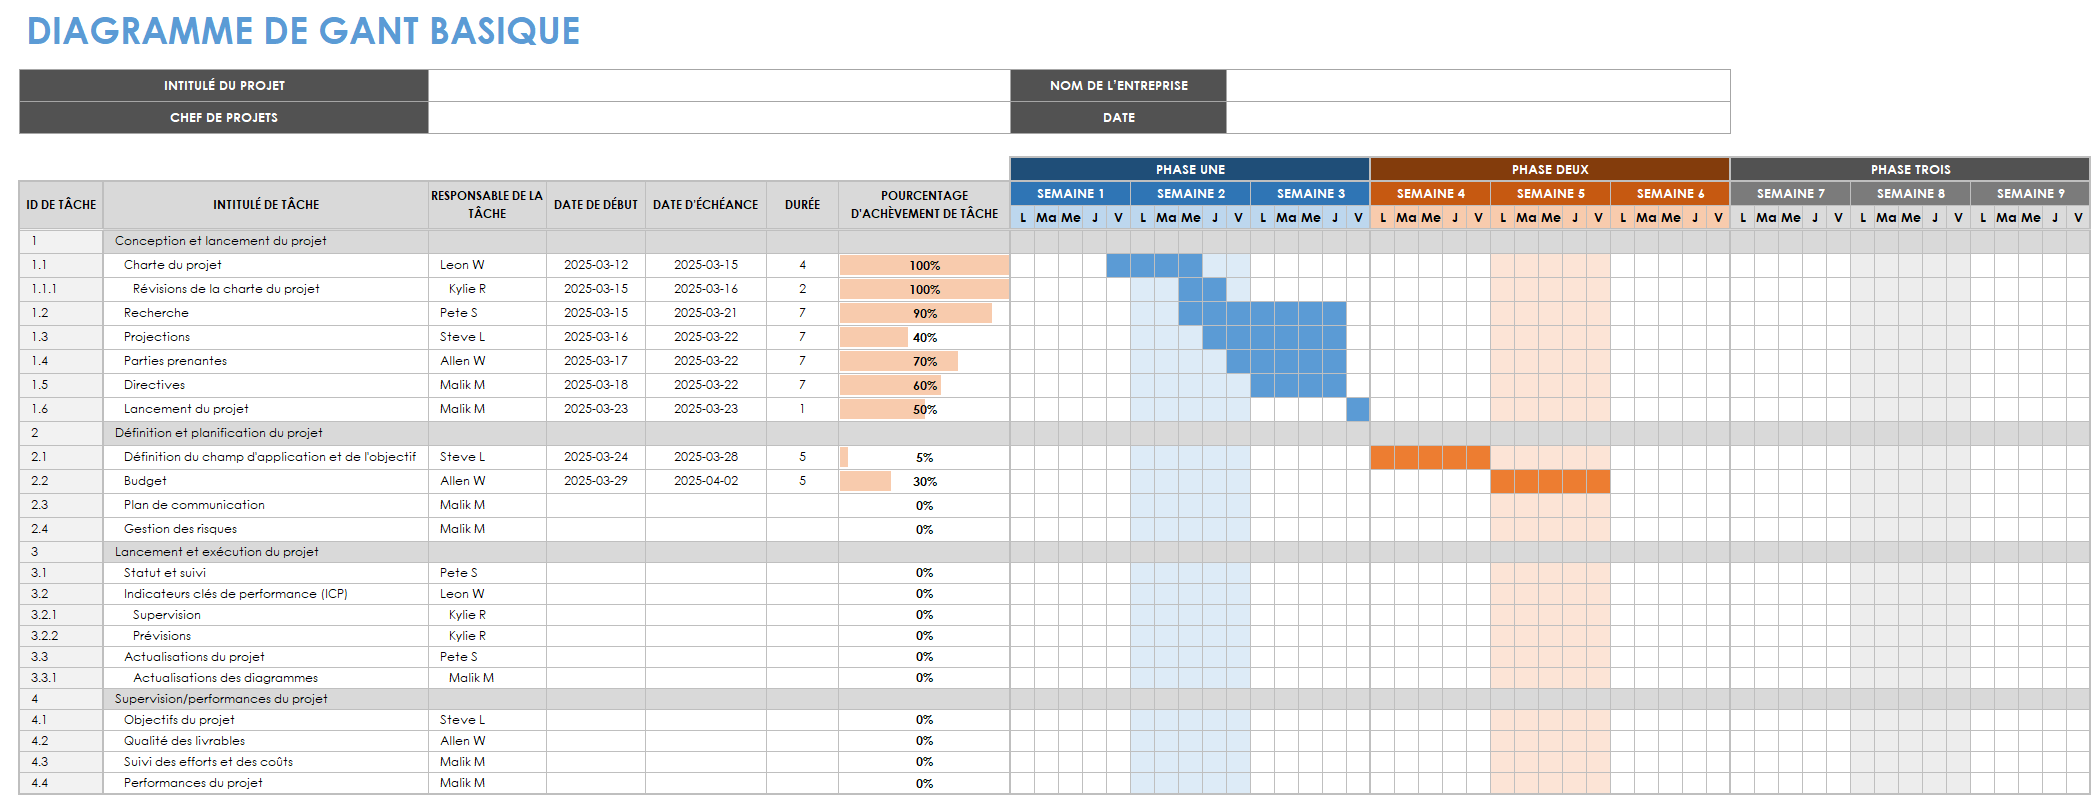Select the DATE field in the header

pyautogui.click(x=1478, y=117)
